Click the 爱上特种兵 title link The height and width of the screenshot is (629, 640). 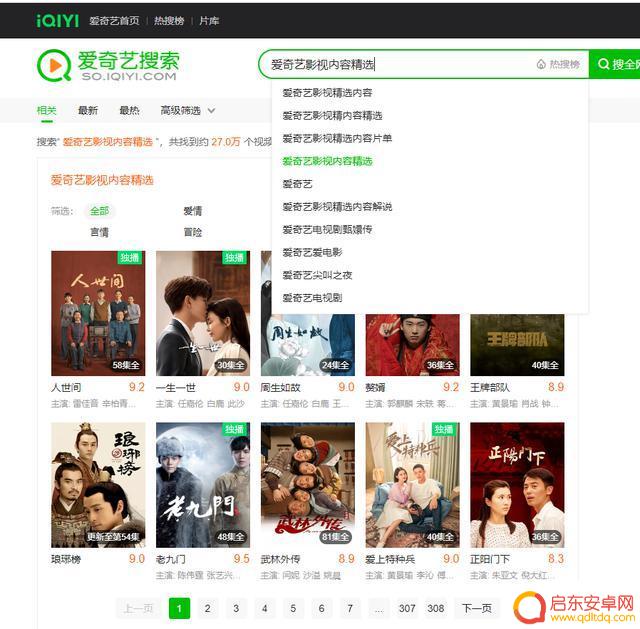390,559
